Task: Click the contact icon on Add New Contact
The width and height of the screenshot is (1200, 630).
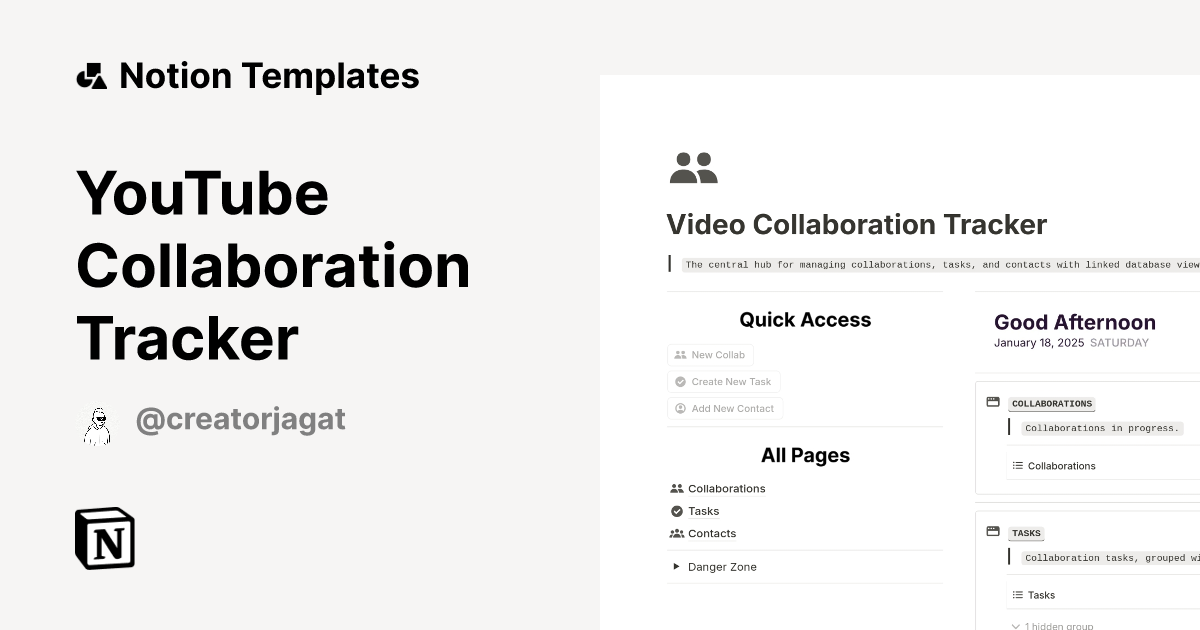Action: pyautogui.click(x=681, y=408)
